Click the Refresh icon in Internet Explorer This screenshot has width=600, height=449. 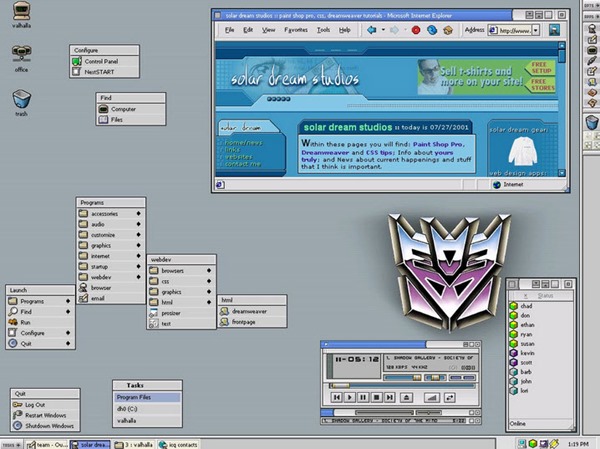pyautogui.click(x=432, y=30)
